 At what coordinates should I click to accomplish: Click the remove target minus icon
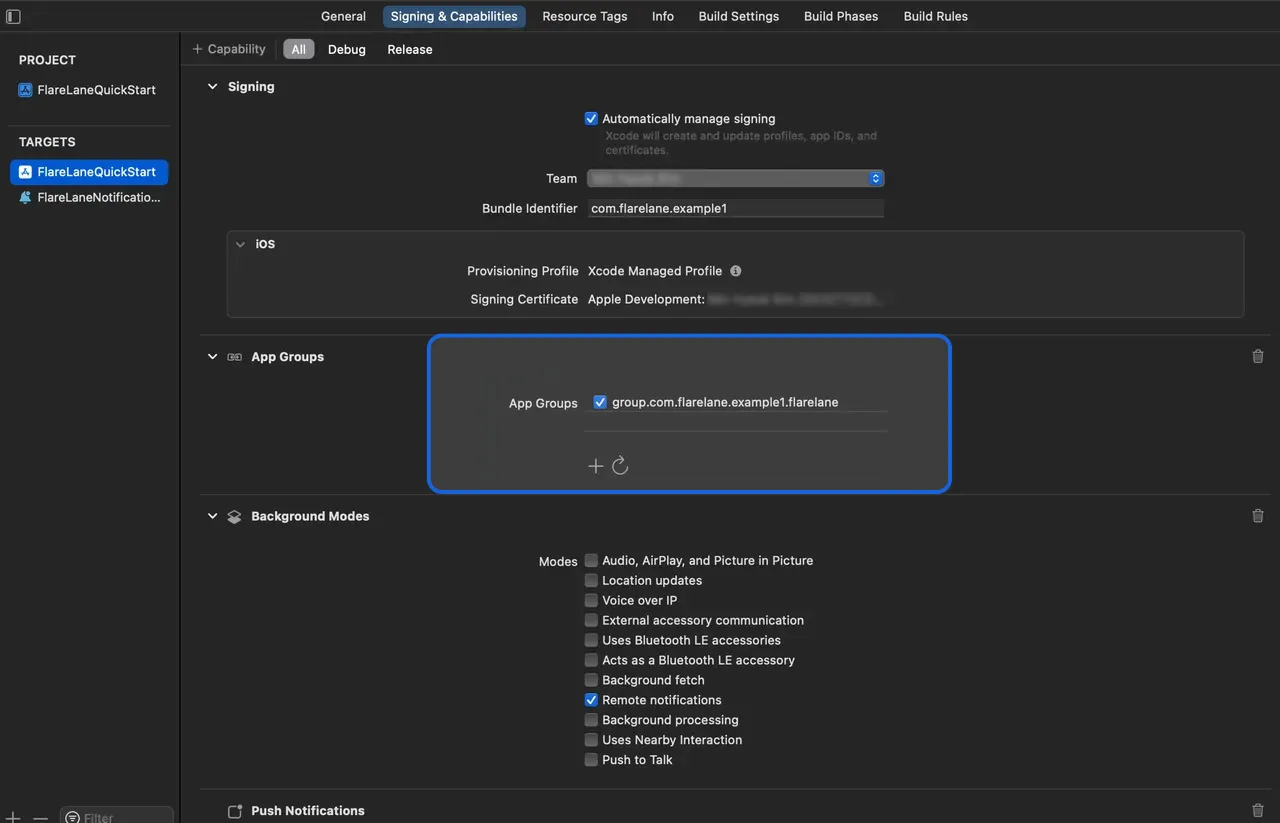pyautogui.click(x=40, y=818)
